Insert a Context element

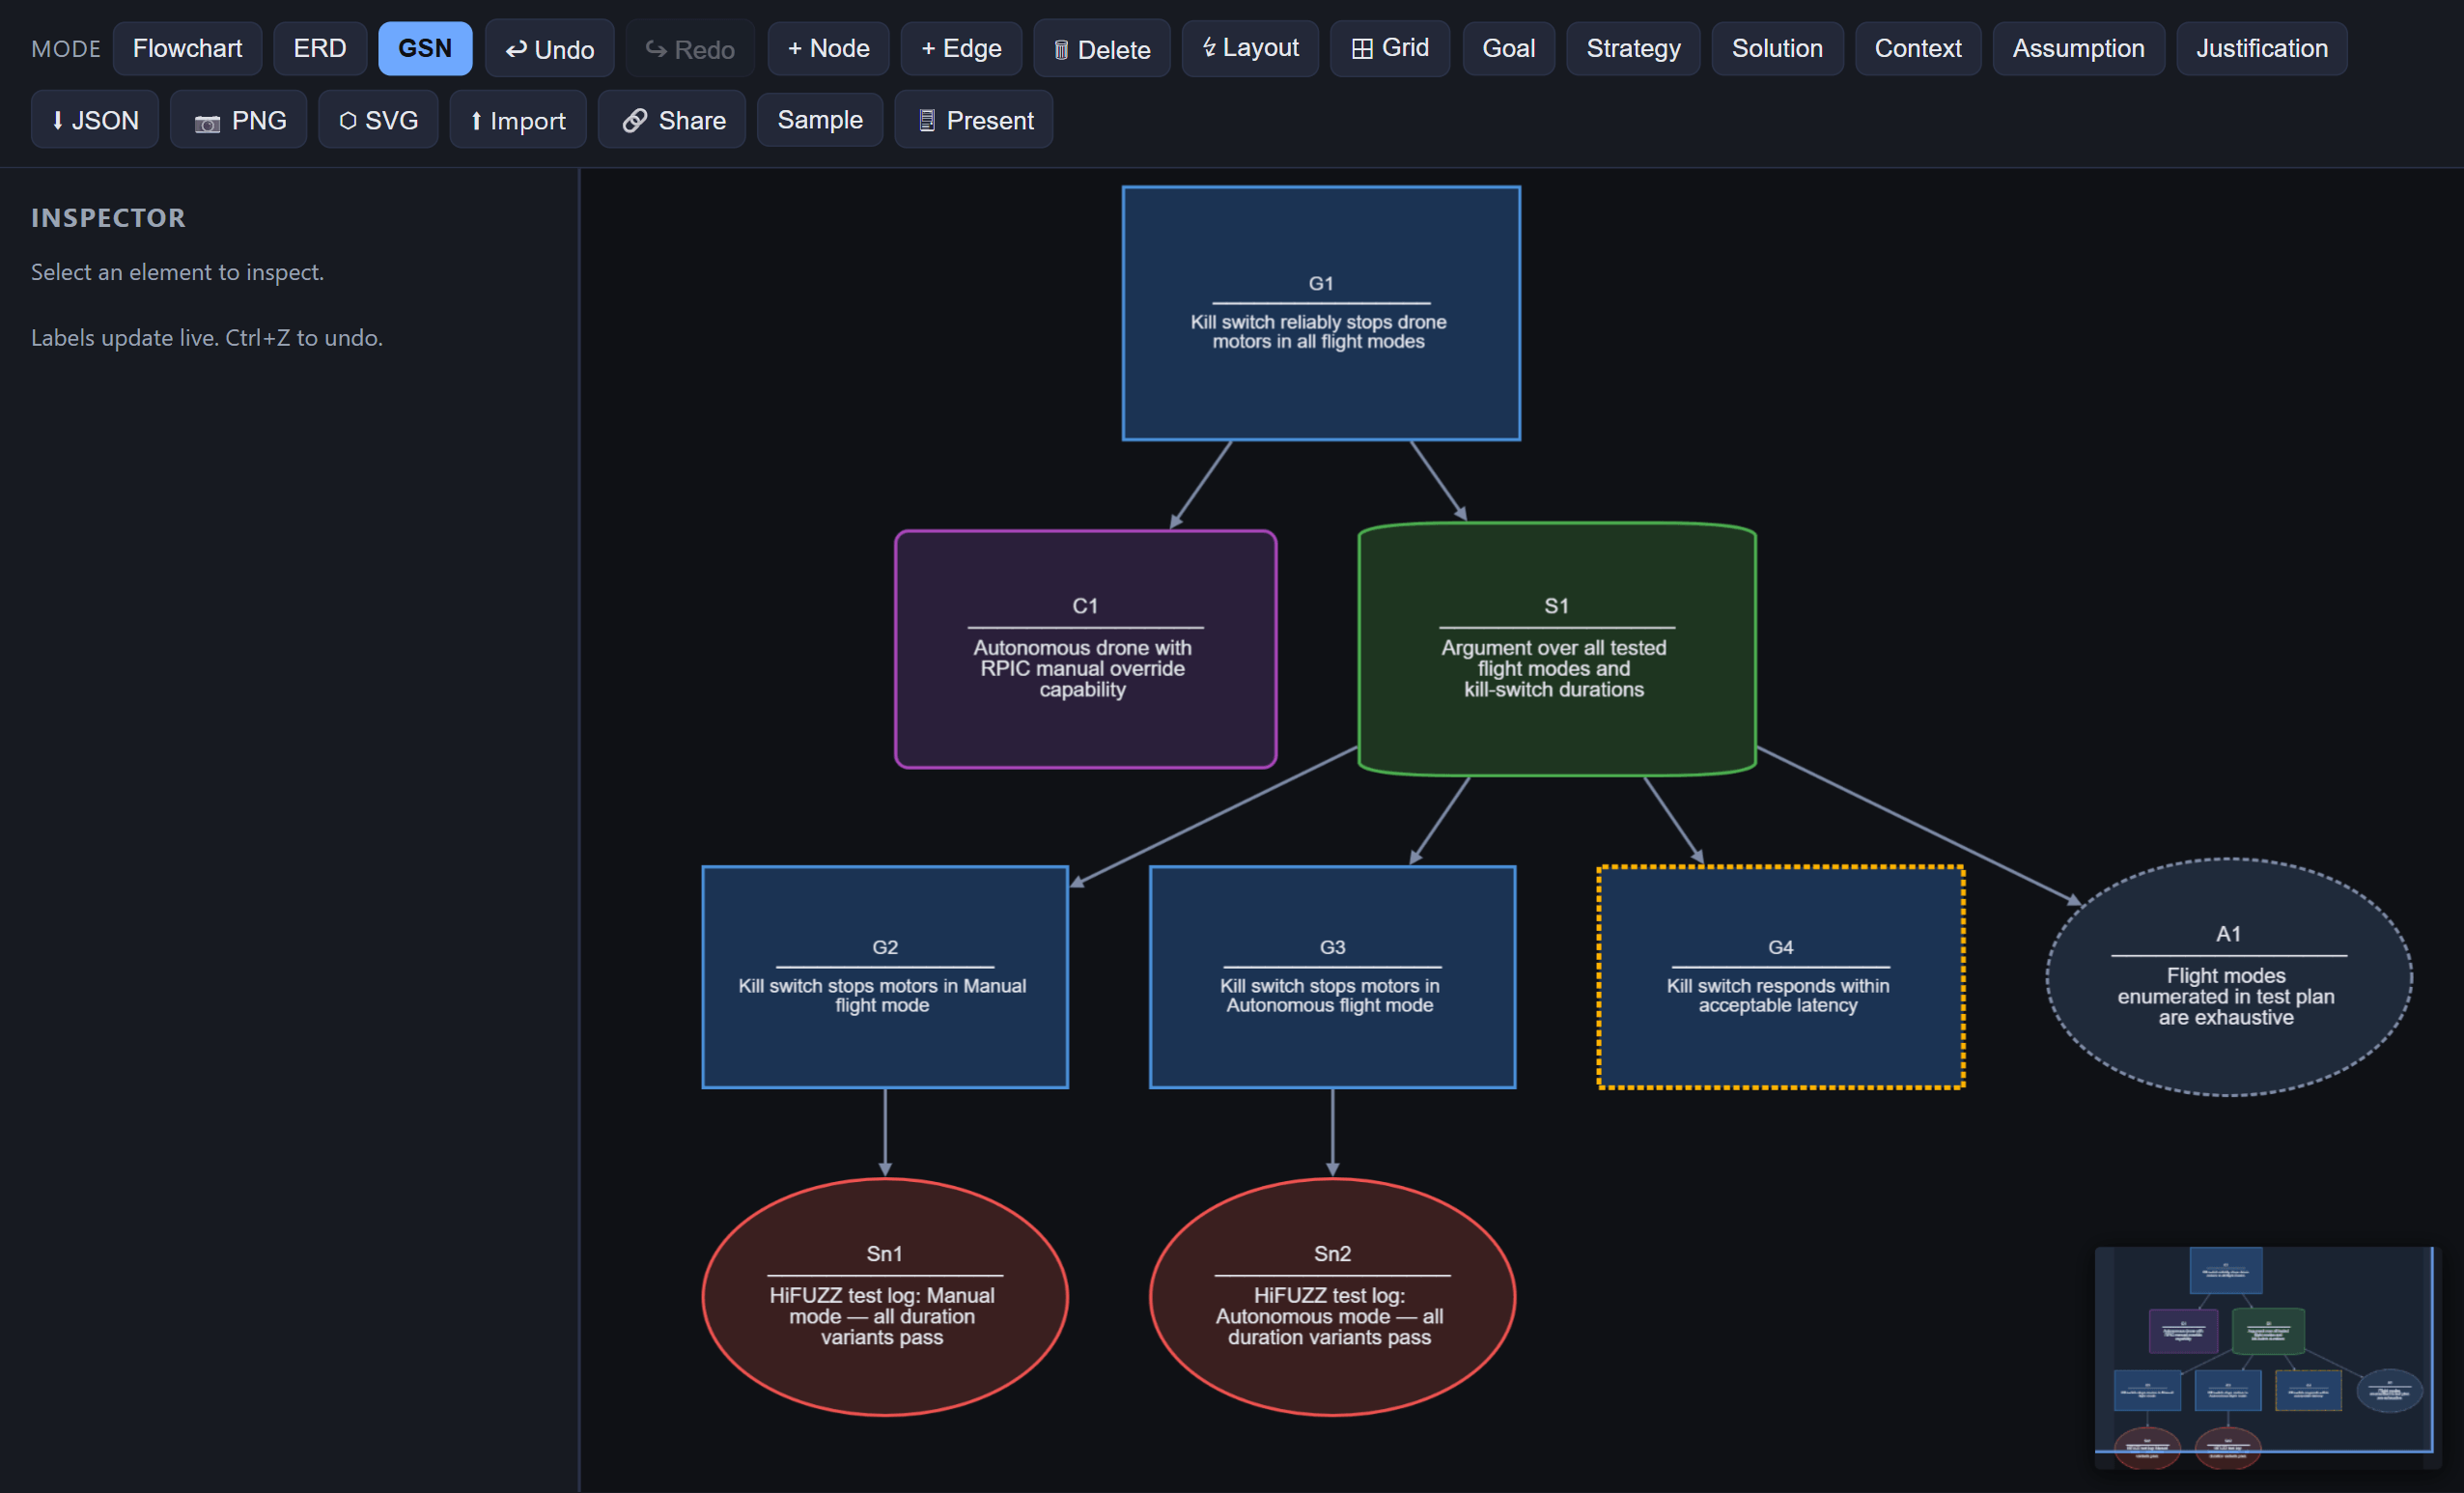(x=1918, y=48)
